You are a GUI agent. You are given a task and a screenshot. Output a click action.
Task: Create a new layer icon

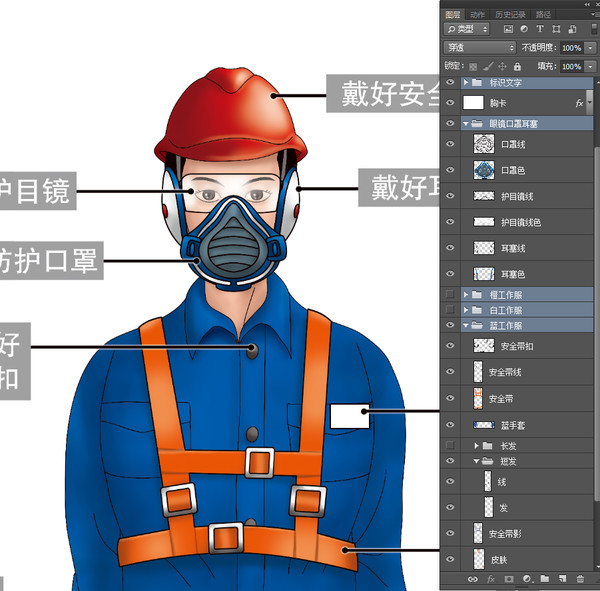click(562, 579)
